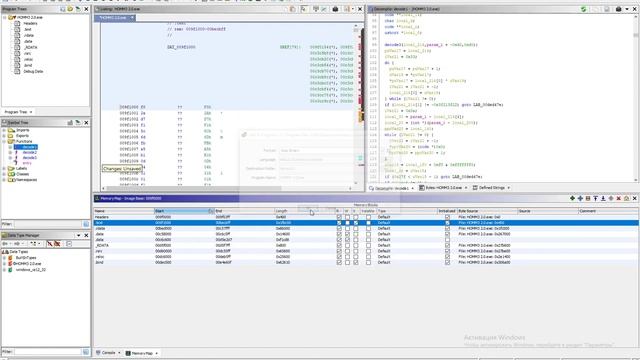Open the Bytes tab next to Decompiler
Screen dimensions: 640x360
pos(443,188)
